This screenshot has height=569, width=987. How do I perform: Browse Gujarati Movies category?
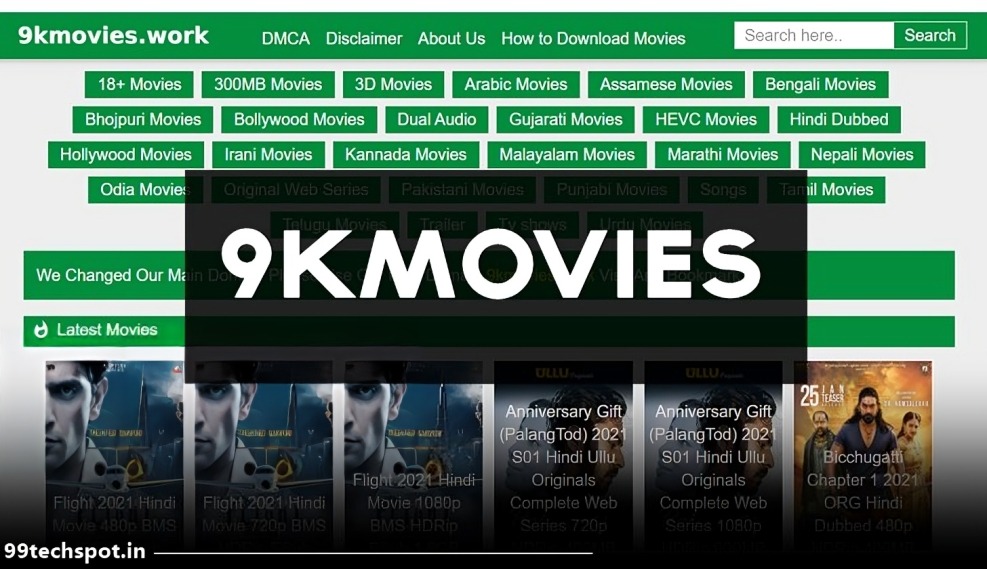pyautogui.click(x=565, y=120)
